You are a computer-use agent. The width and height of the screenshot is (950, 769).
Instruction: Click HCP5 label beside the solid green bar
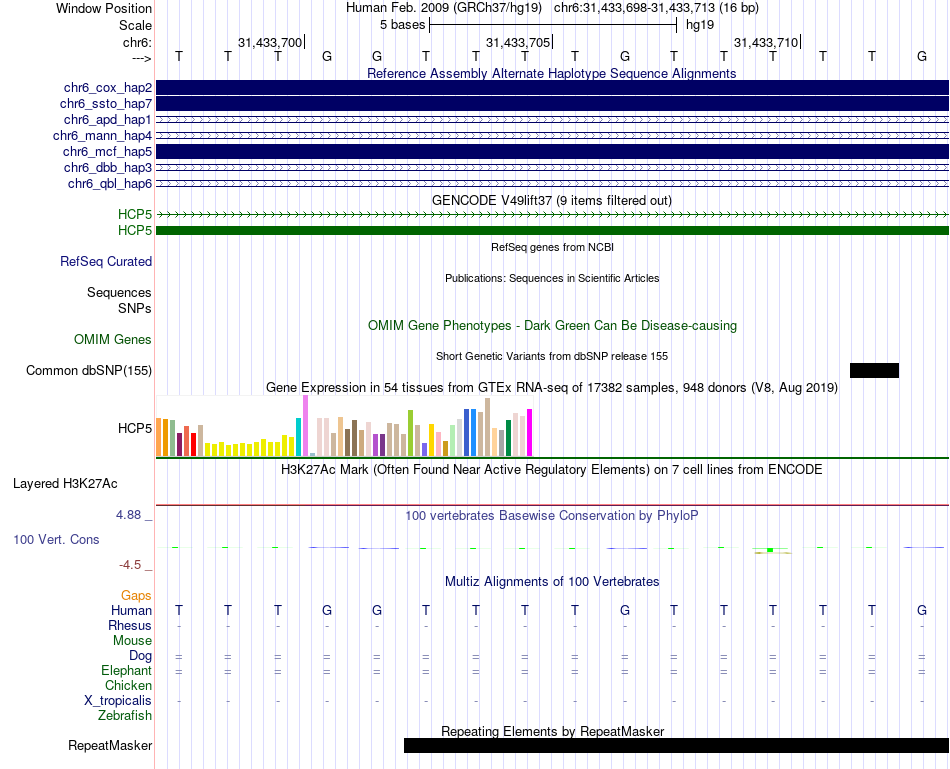135,230
